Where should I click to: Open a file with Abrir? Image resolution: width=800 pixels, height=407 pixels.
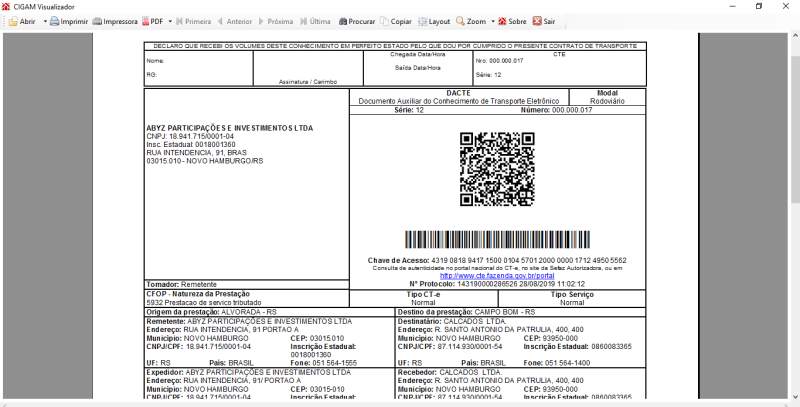(x=22, y=21)
